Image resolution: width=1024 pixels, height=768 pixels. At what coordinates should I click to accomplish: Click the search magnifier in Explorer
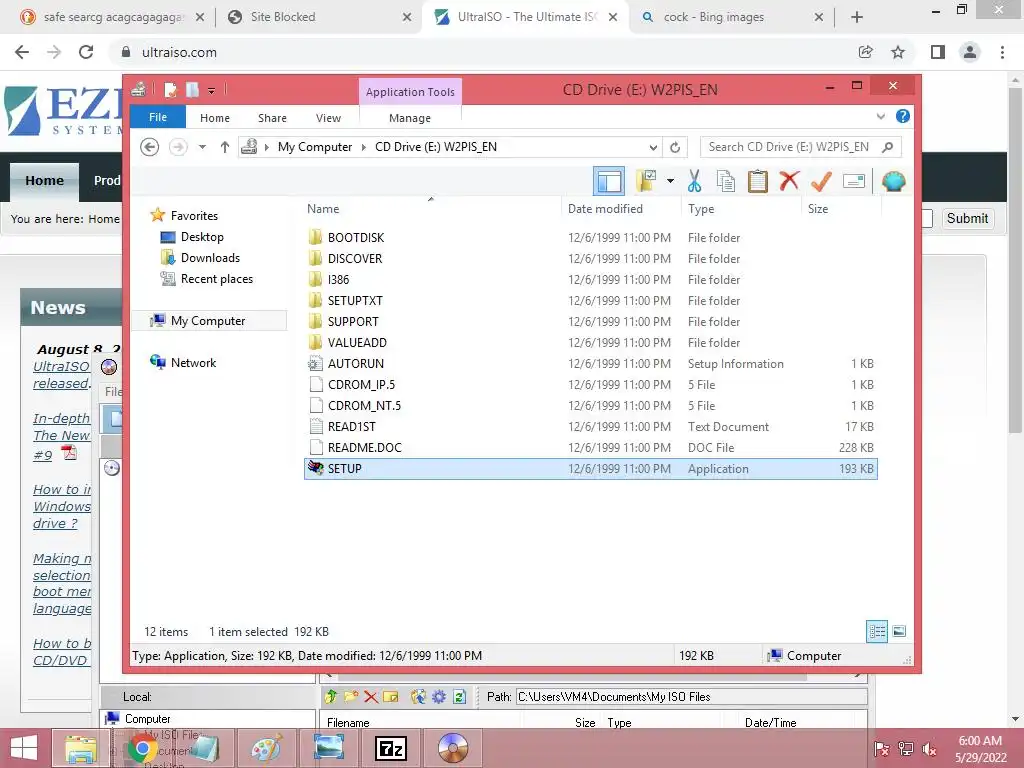point(888,147)
